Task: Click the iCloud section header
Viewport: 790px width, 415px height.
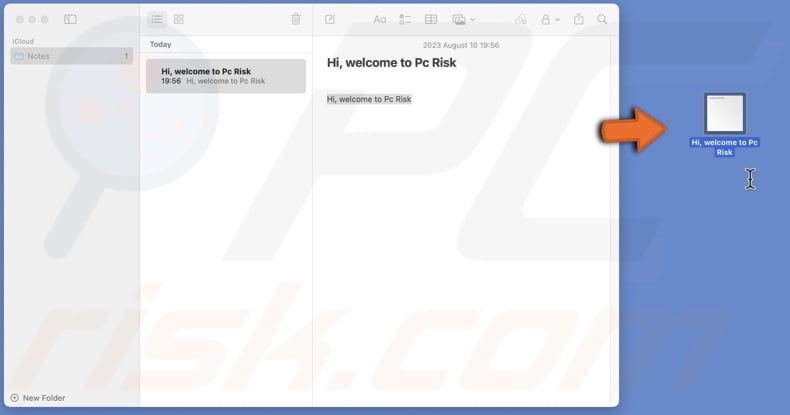Action: click(23, 41)
